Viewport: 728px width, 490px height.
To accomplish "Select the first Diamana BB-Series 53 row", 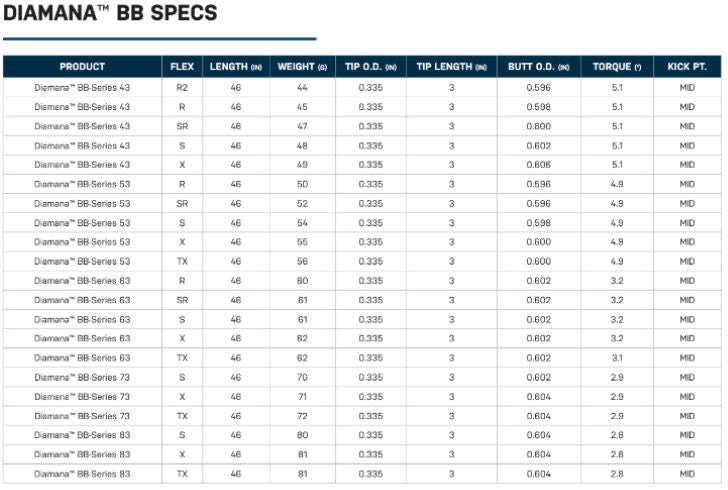I will [82, 184].
